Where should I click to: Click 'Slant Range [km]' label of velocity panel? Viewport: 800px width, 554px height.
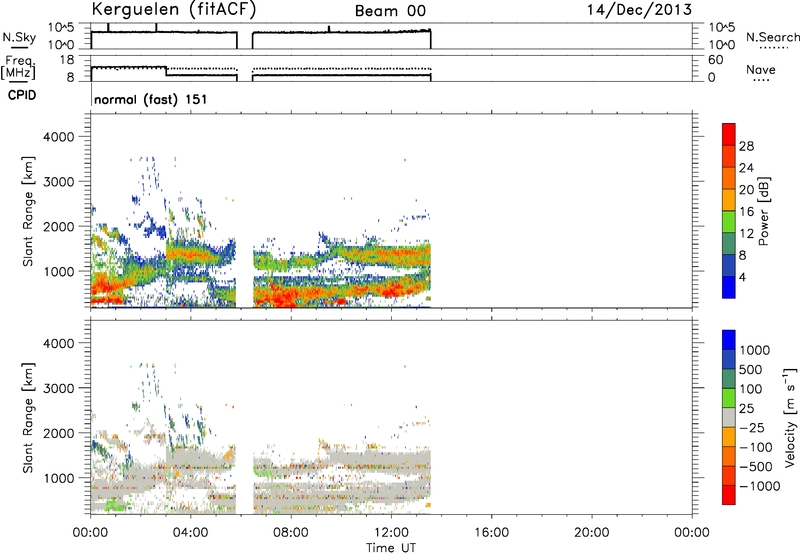point(28,417)
